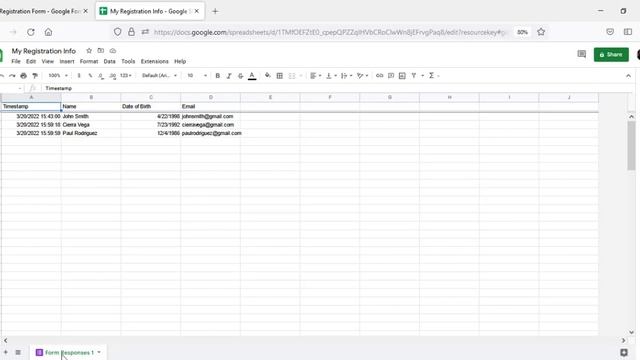The image size is (640, 360).
Task: Open the File menu
Action: (16, 61)
